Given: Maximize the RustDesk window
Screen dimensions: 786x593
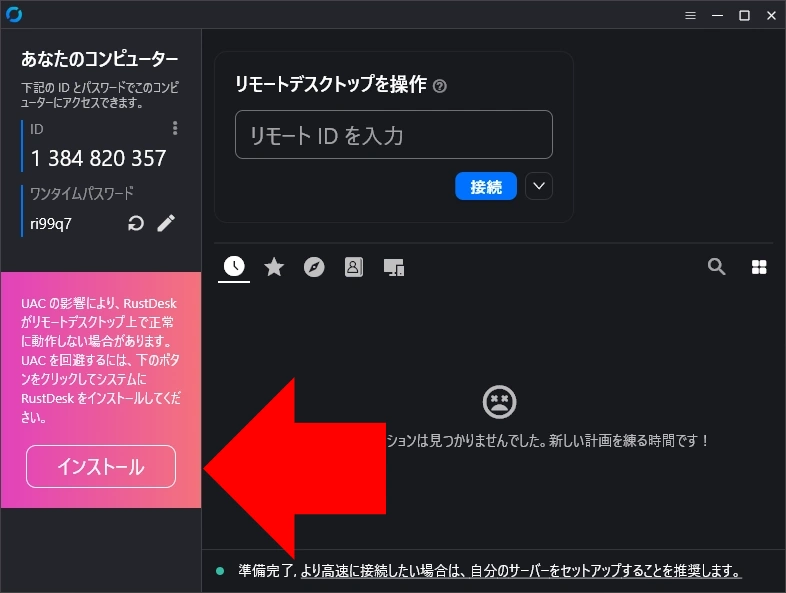Looking at the screenshot, I should 744,15.
